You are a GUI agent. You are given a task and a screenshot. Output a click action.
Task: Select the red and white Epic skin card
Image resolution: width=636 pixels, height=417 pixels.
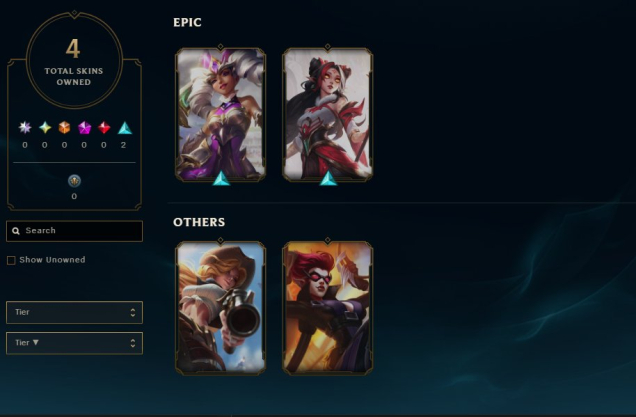(328, 114)
